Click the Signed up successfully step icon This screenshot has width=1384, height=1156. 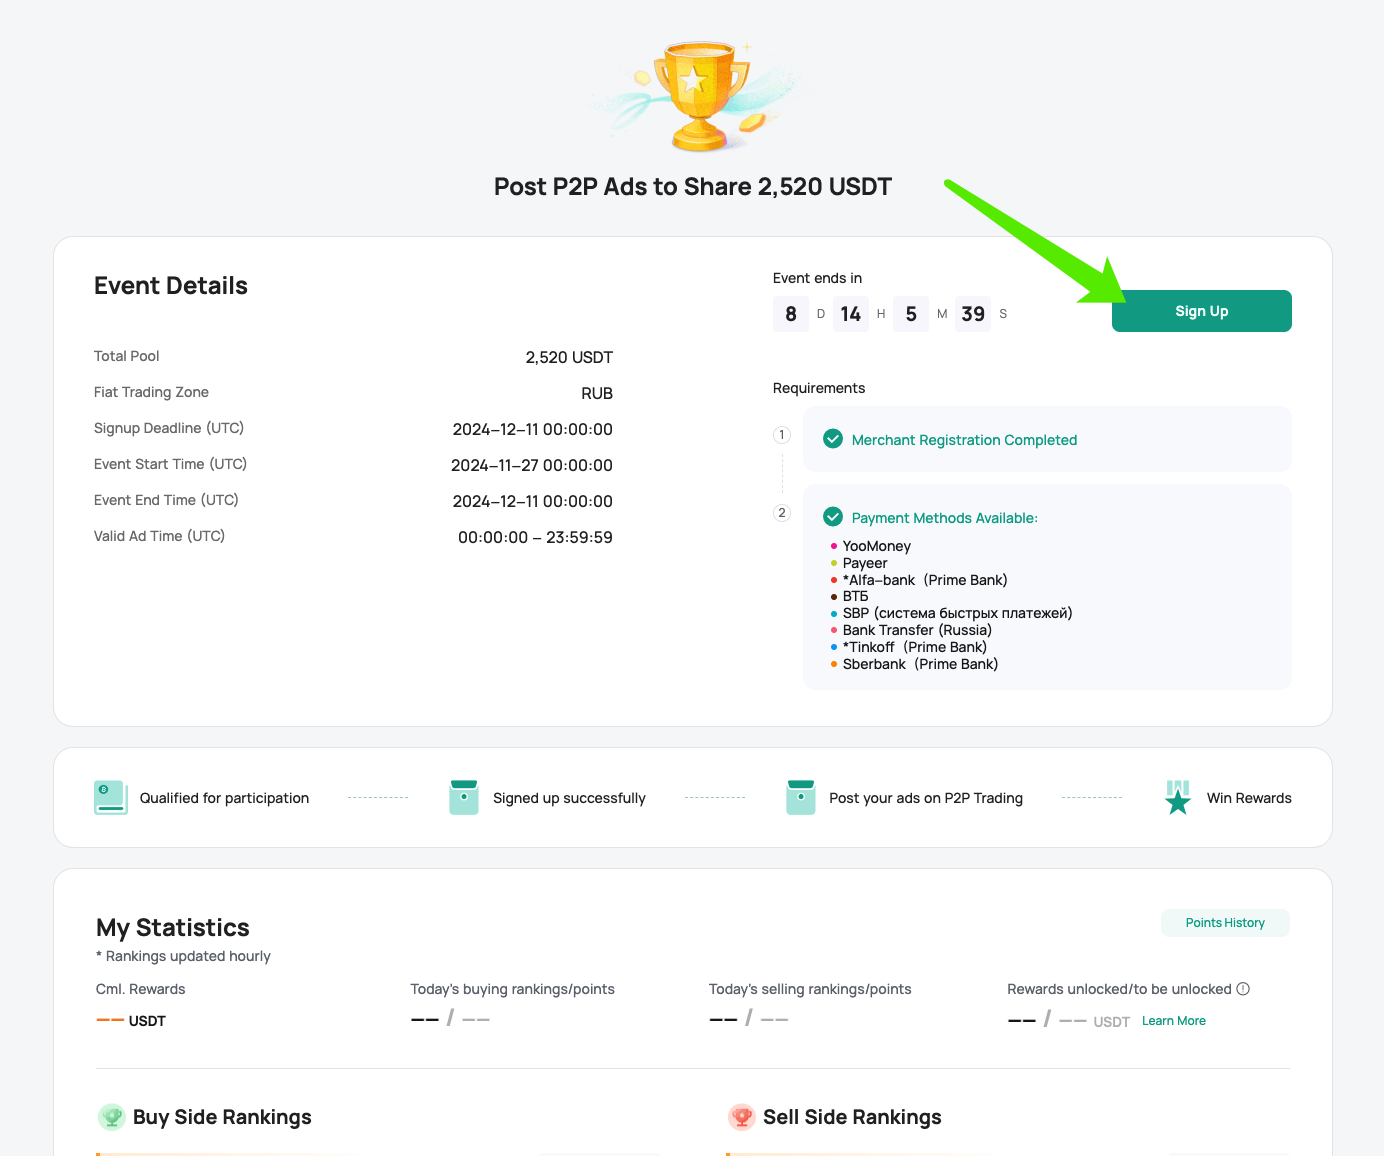pyautogui.click(x=464, y=797)
